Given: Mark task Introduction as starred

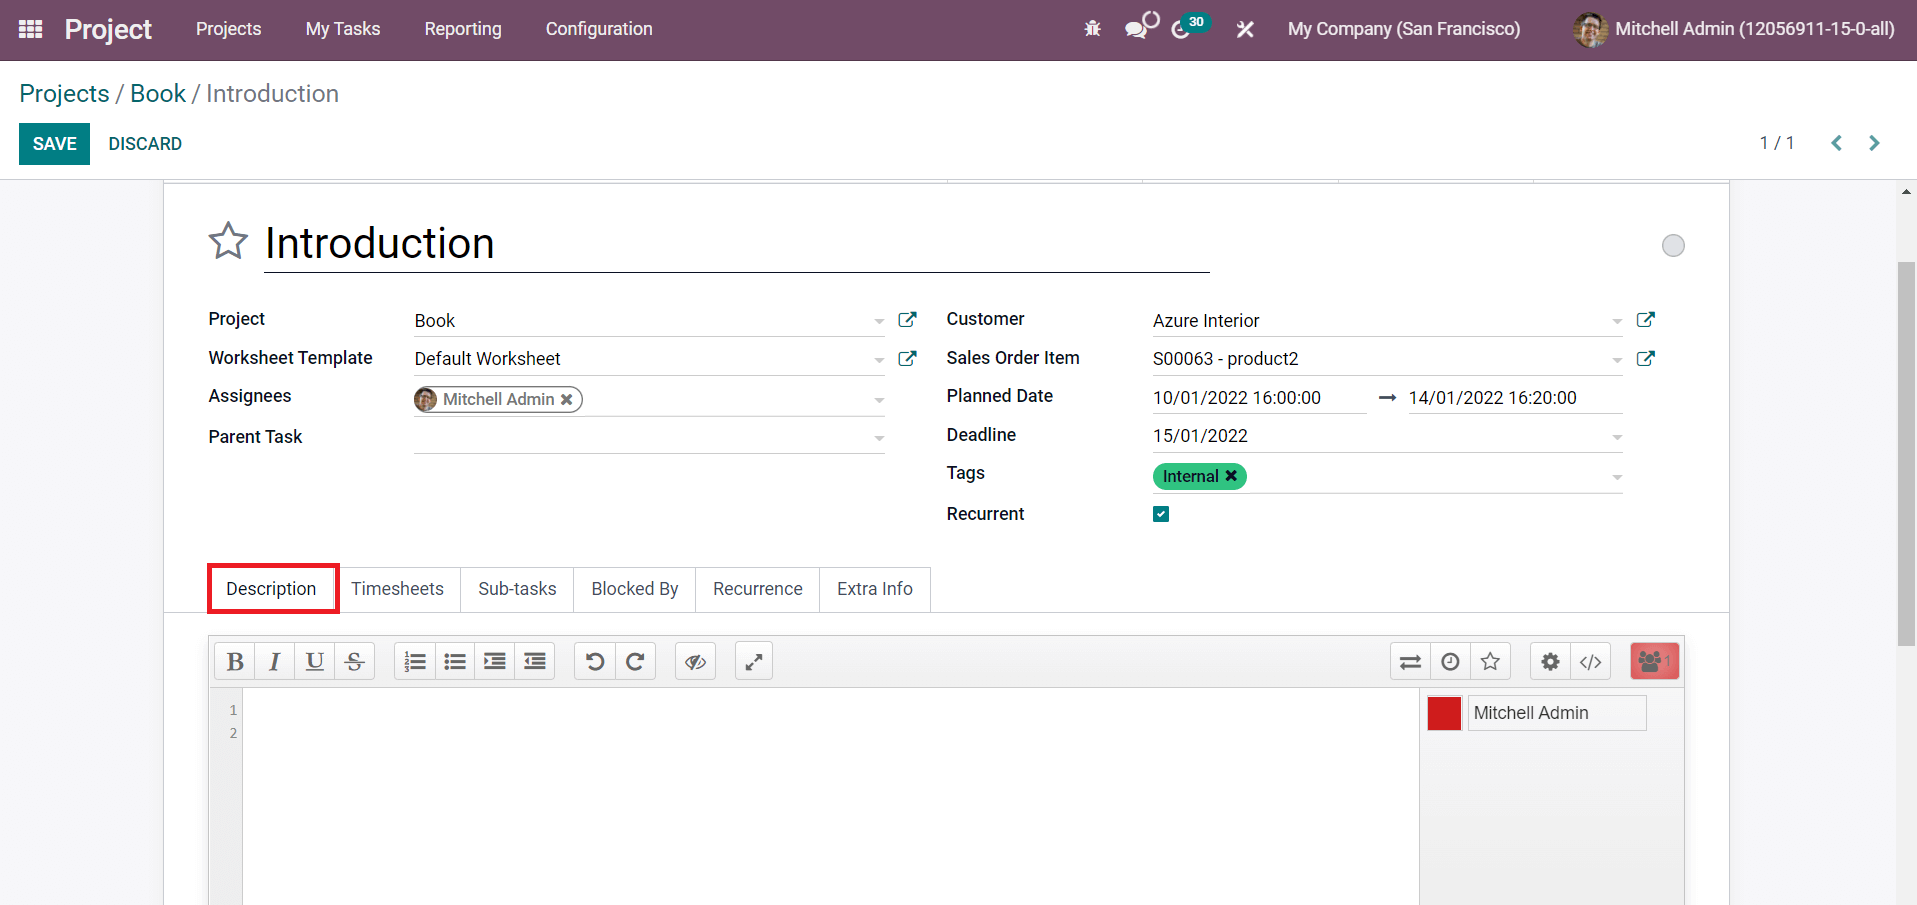Looking at the screenshot, I should point(228,242).
